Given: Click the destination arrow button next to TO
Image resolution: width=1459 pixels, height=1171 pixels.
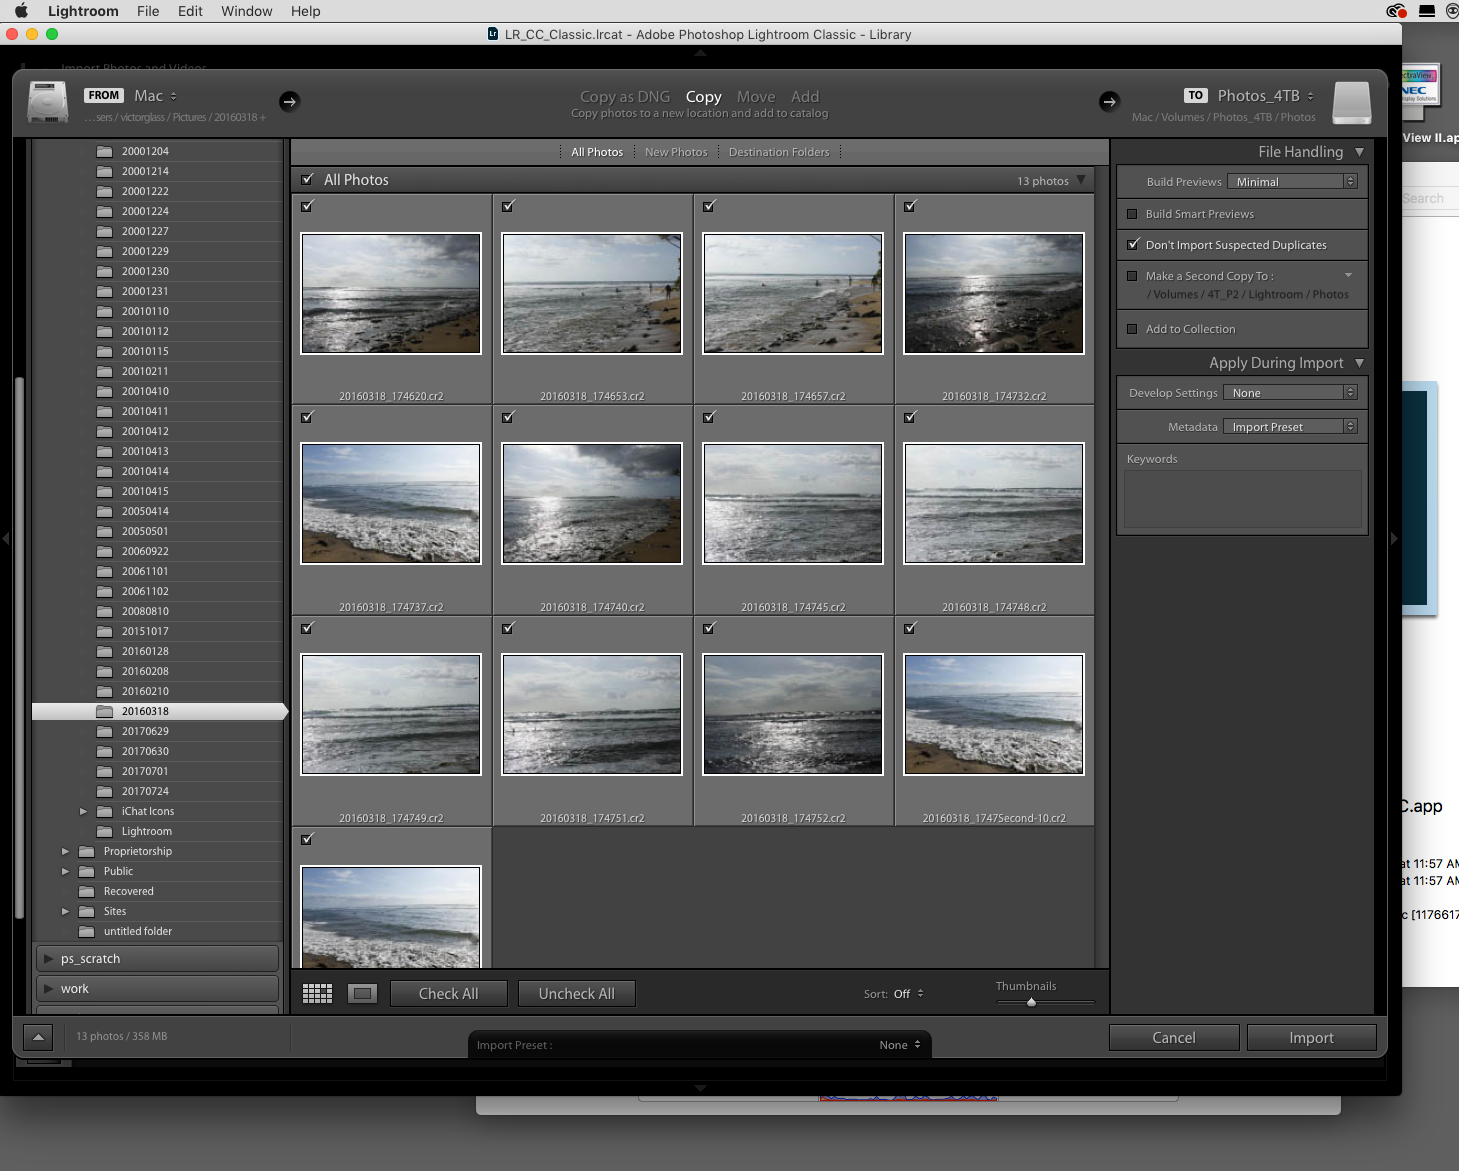Looking at the screenshot, I should [1109, 101].
